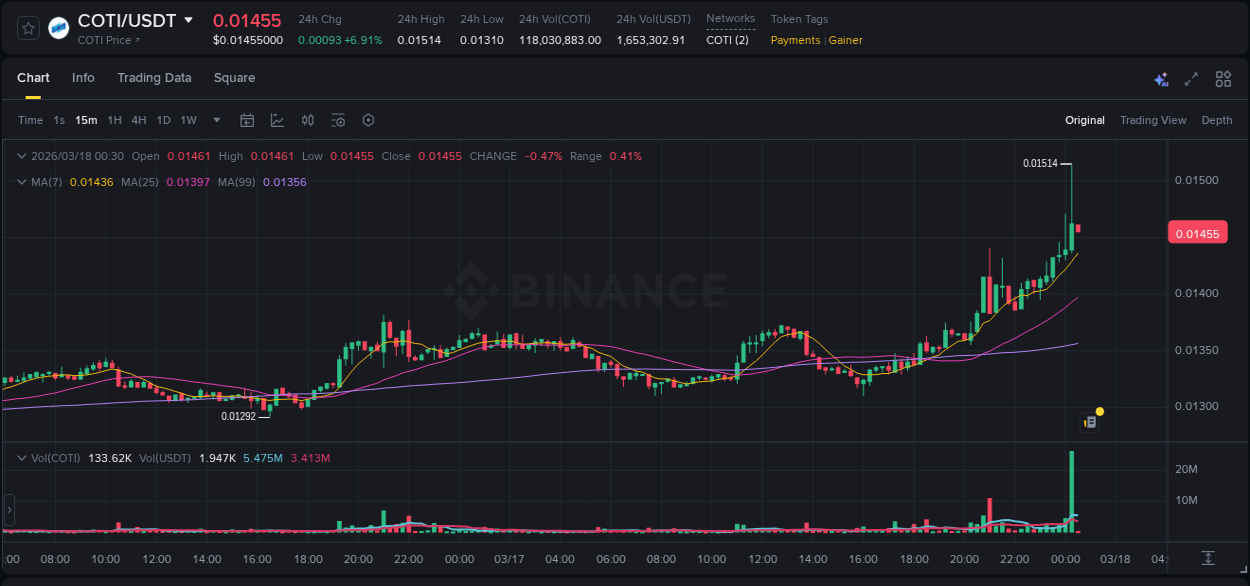Expand the chart with the fullscreen arrows icon
Image resolution: width=1250 pixels, height=586 pixels.
[1191, 78]
